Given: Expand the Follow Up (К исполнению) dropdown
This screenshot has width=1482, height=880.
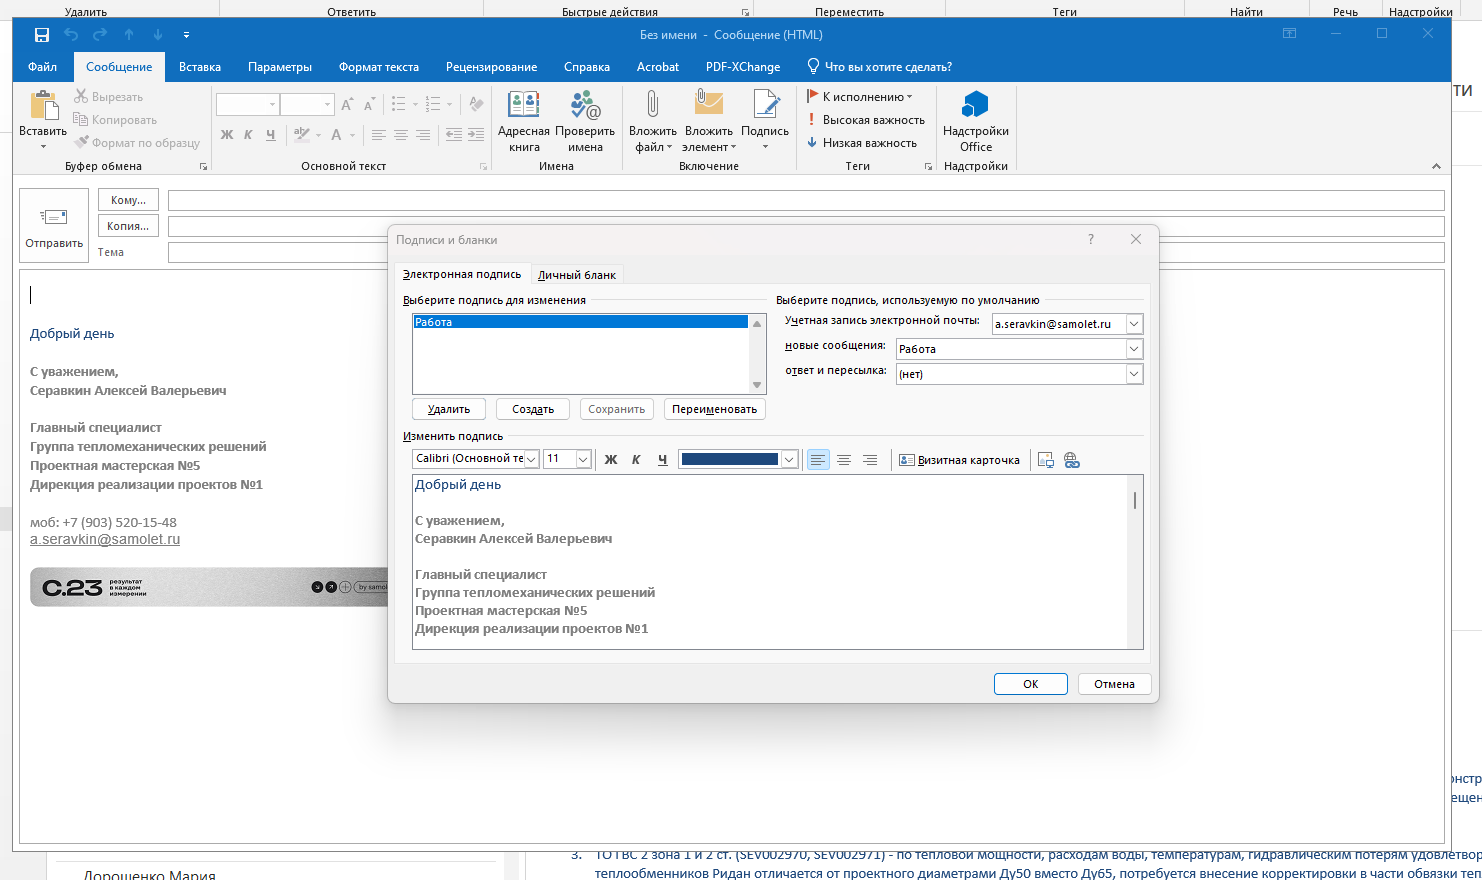Looking at the screenshot, I should tap(909, 97).
